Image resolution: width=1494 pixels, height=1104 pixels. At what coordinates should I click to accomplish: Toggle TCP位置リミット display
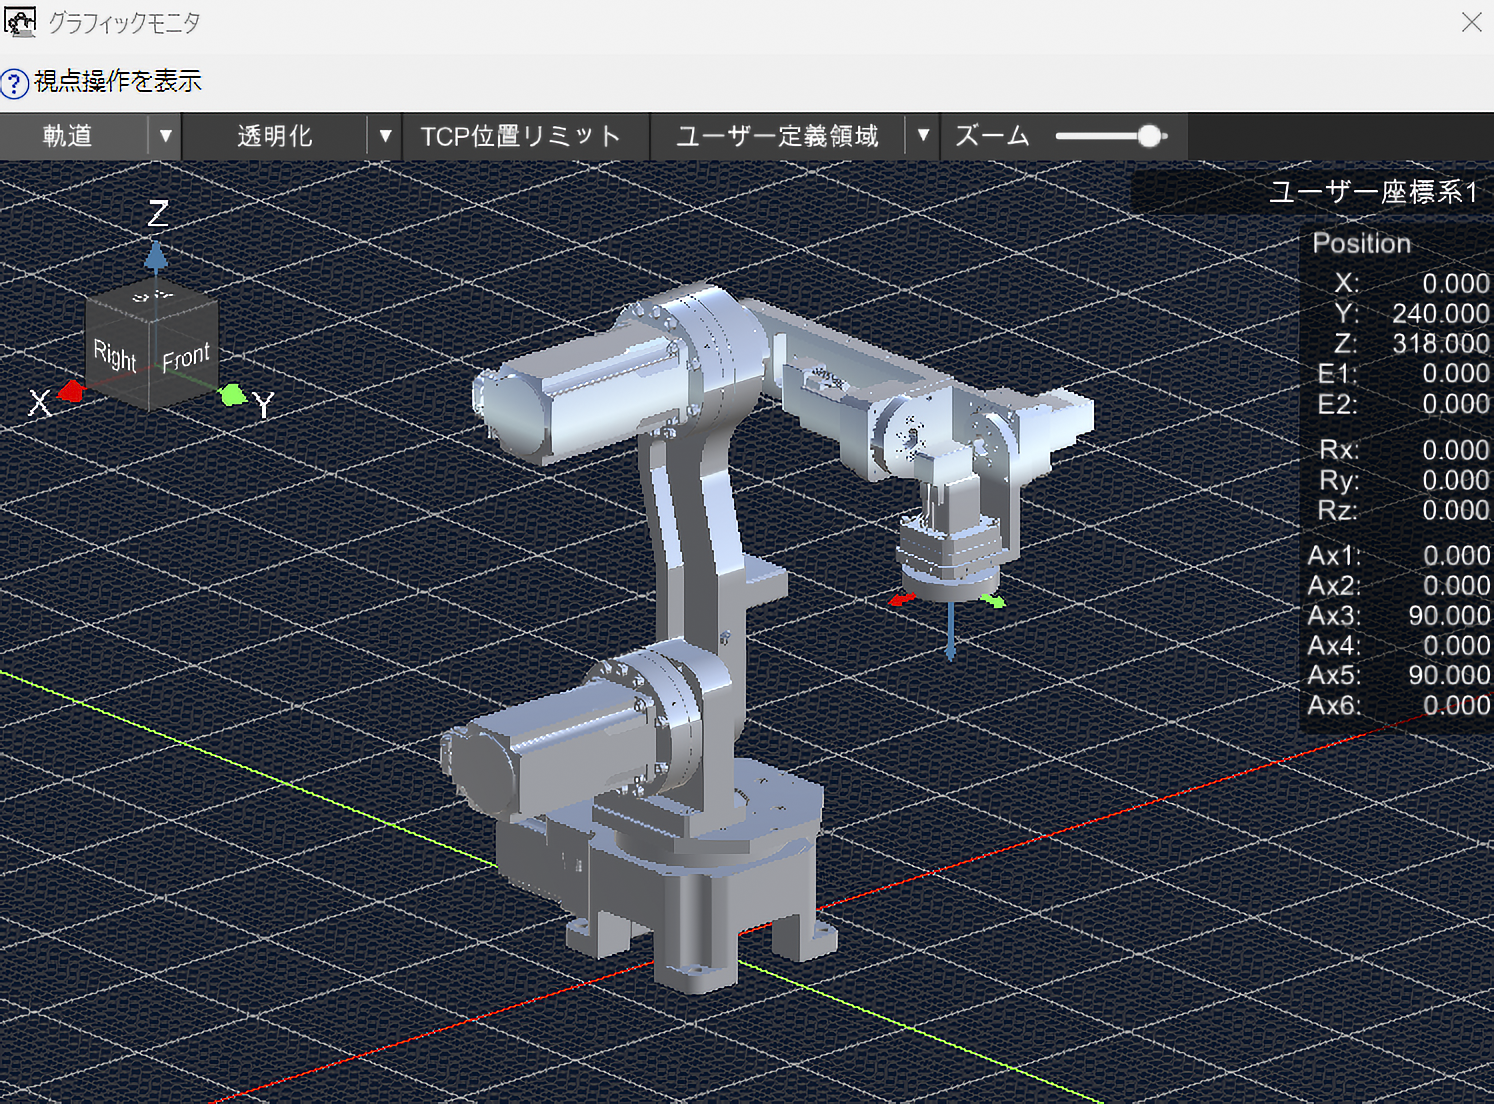click(x=520, y=136)
